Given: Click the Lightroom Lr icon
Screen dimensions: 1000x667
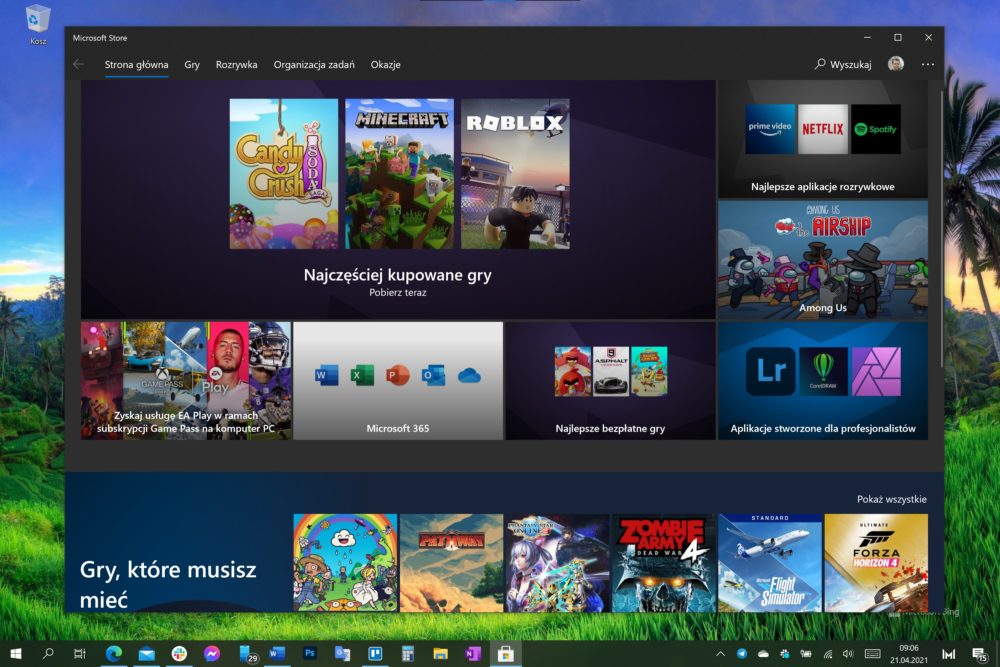Looking at the screenshot, I should [x=770, y=372].
